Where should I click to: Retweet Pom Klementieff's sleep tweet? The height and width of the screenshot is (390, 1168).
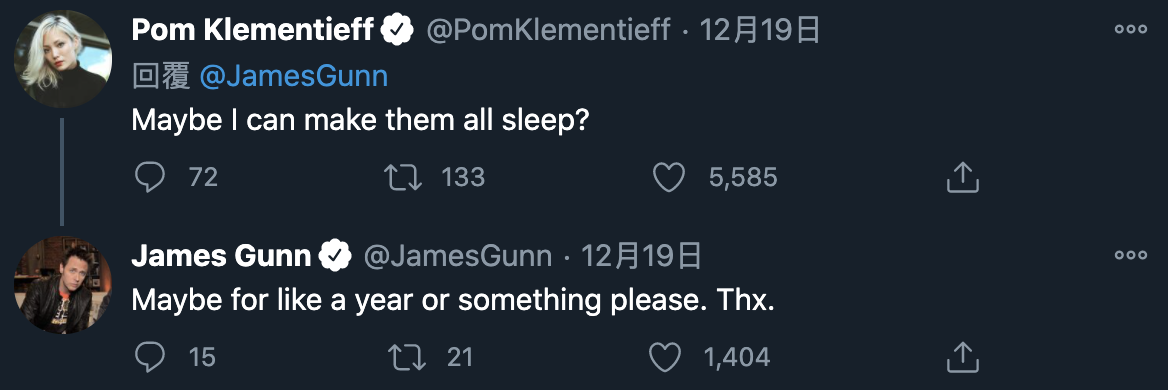click(x=403, y=178)
